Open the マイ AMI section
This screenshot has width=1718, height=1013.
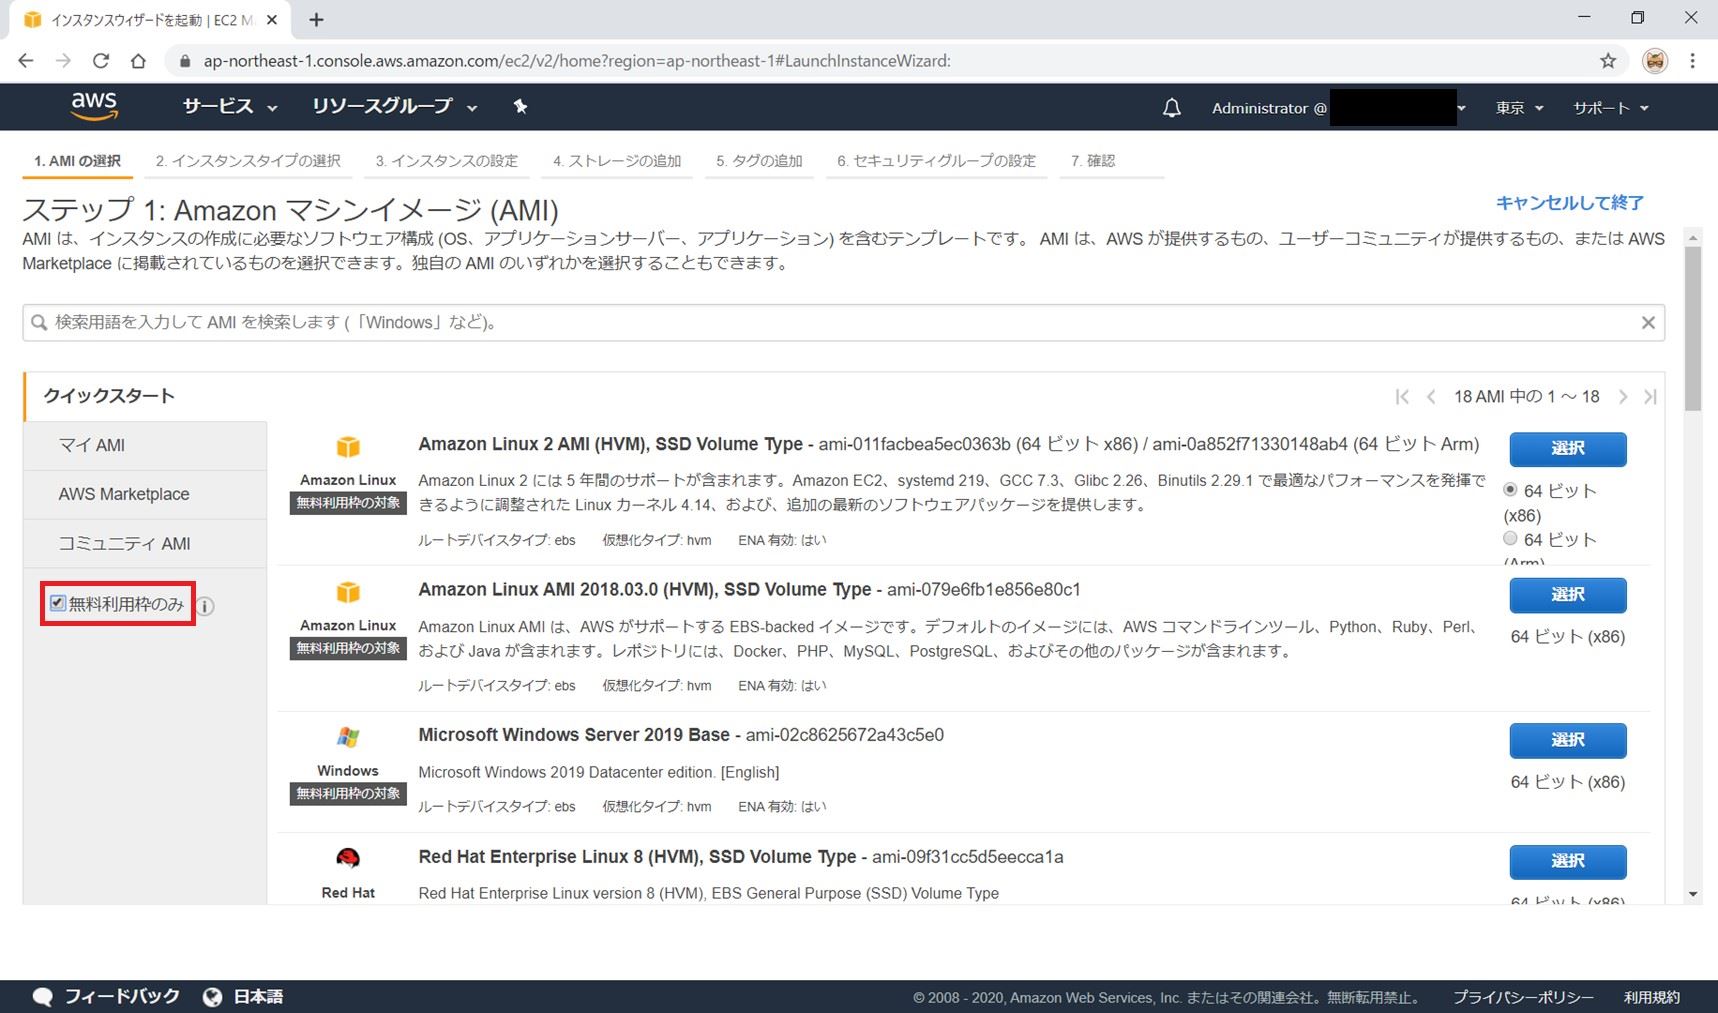point(145,445)
